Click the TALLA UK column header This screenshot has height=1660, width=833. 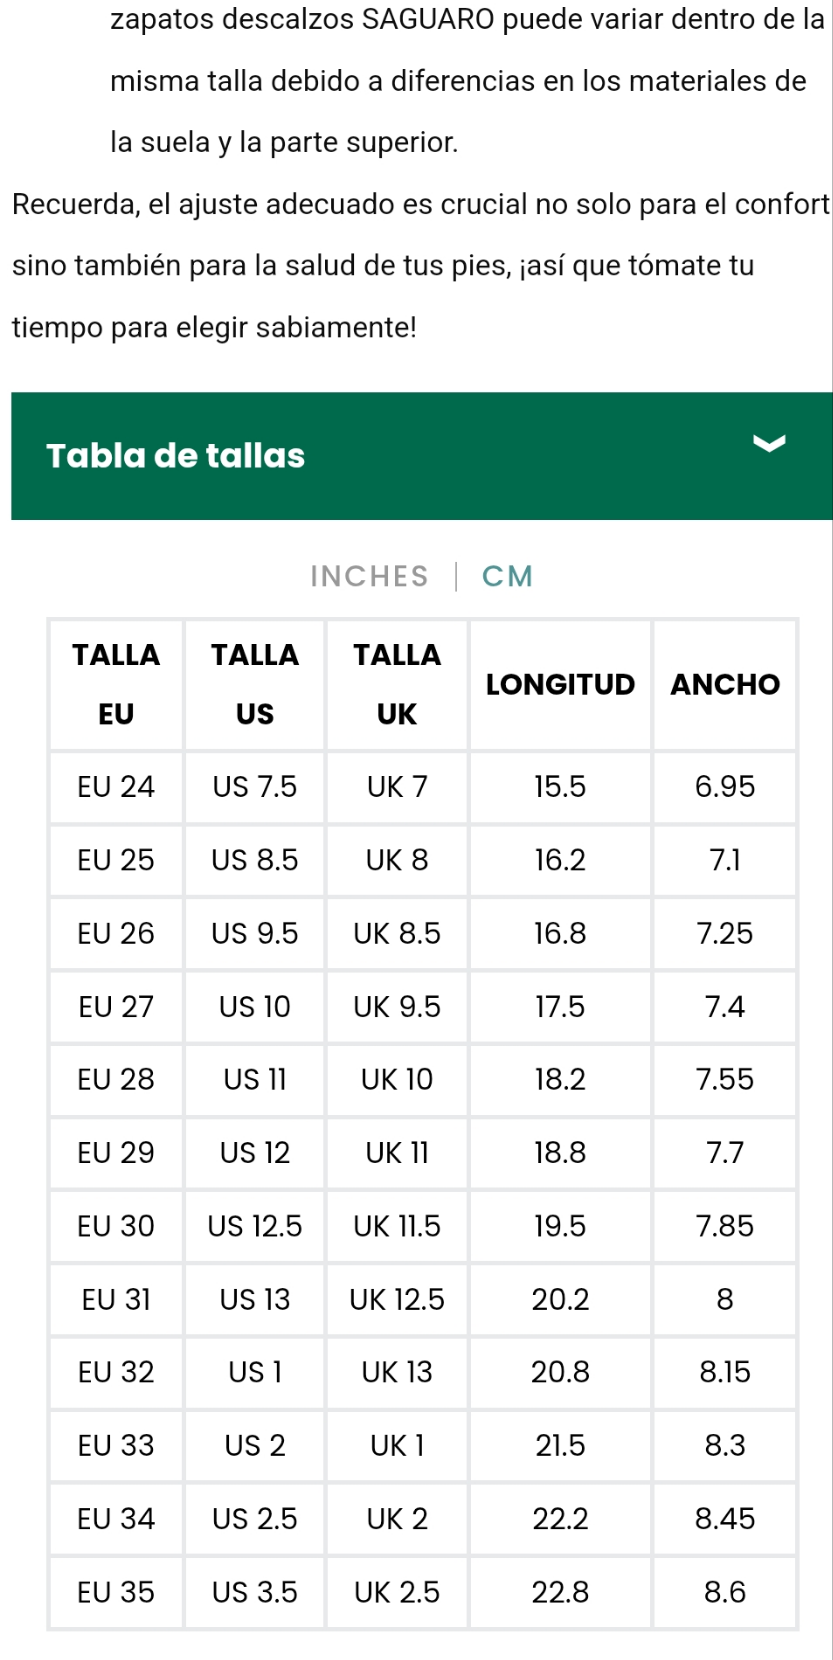tap(397, 684)
